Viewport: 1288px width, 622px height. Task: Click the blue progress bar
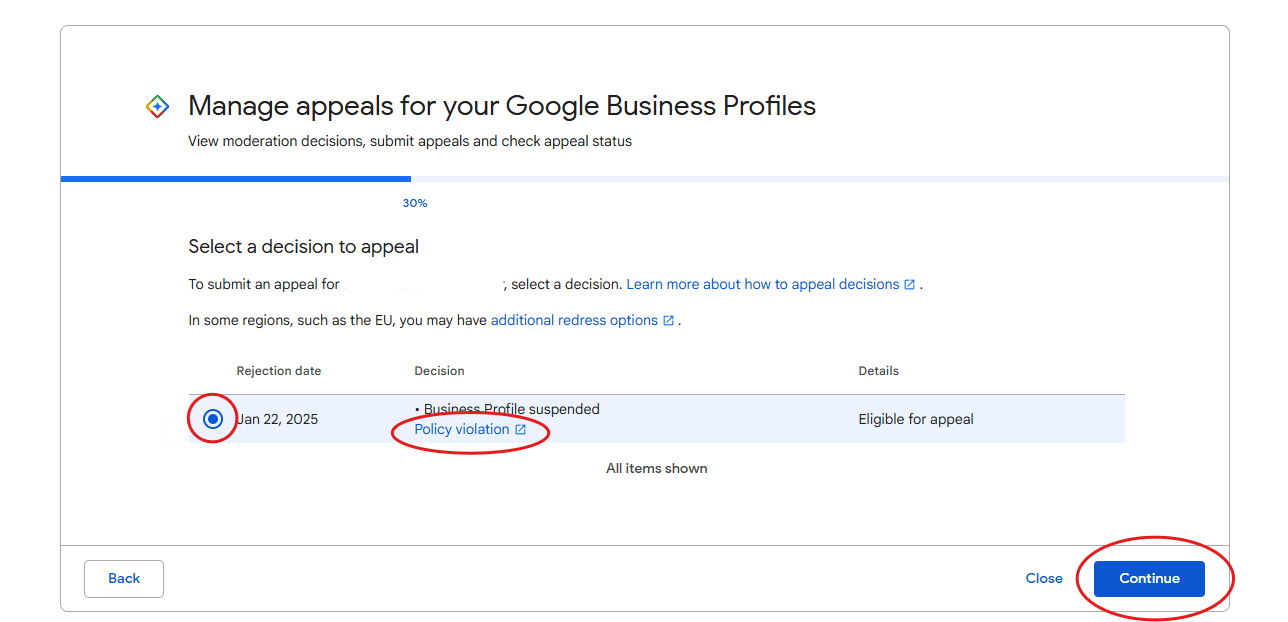[236, 179]
